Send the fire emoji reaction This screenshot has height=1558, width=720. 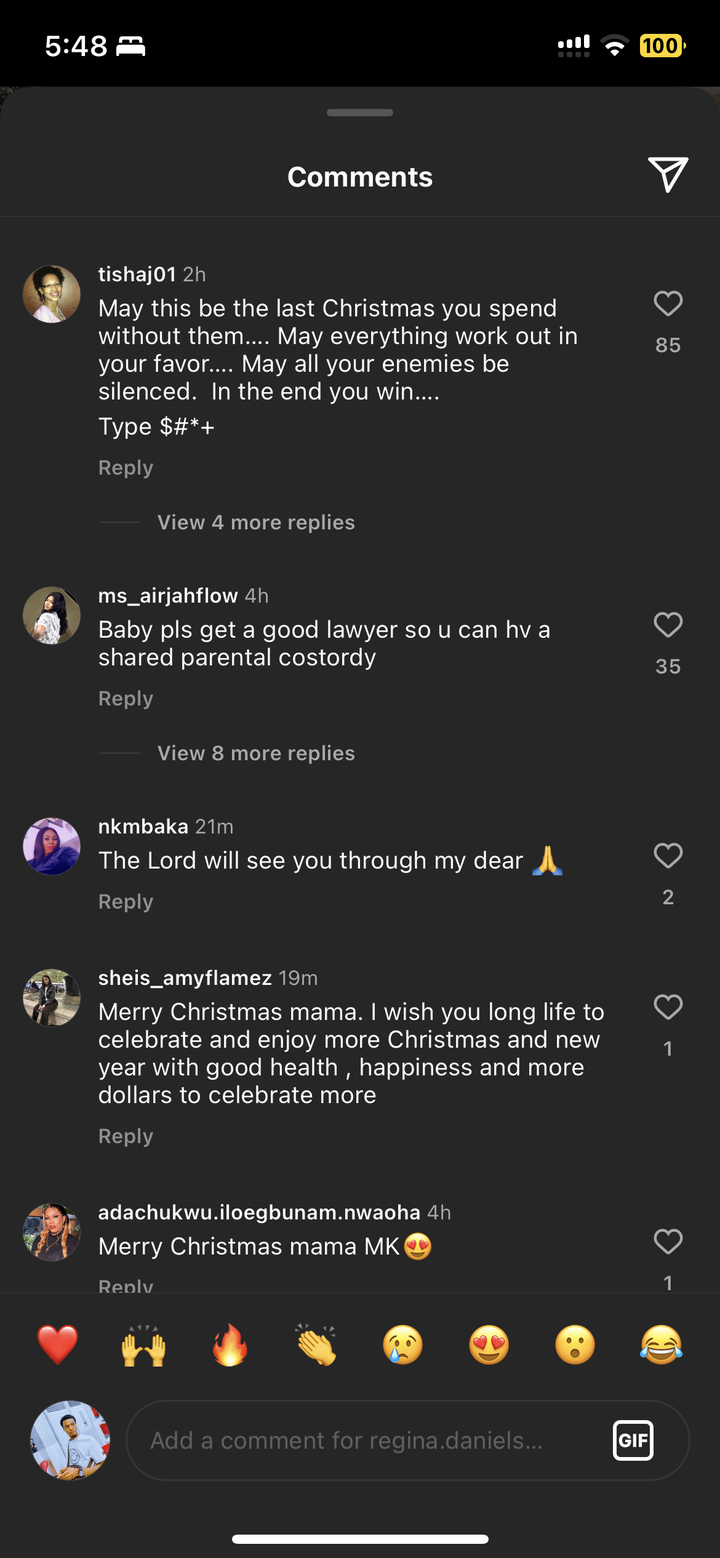click(x=230, y=1345)
